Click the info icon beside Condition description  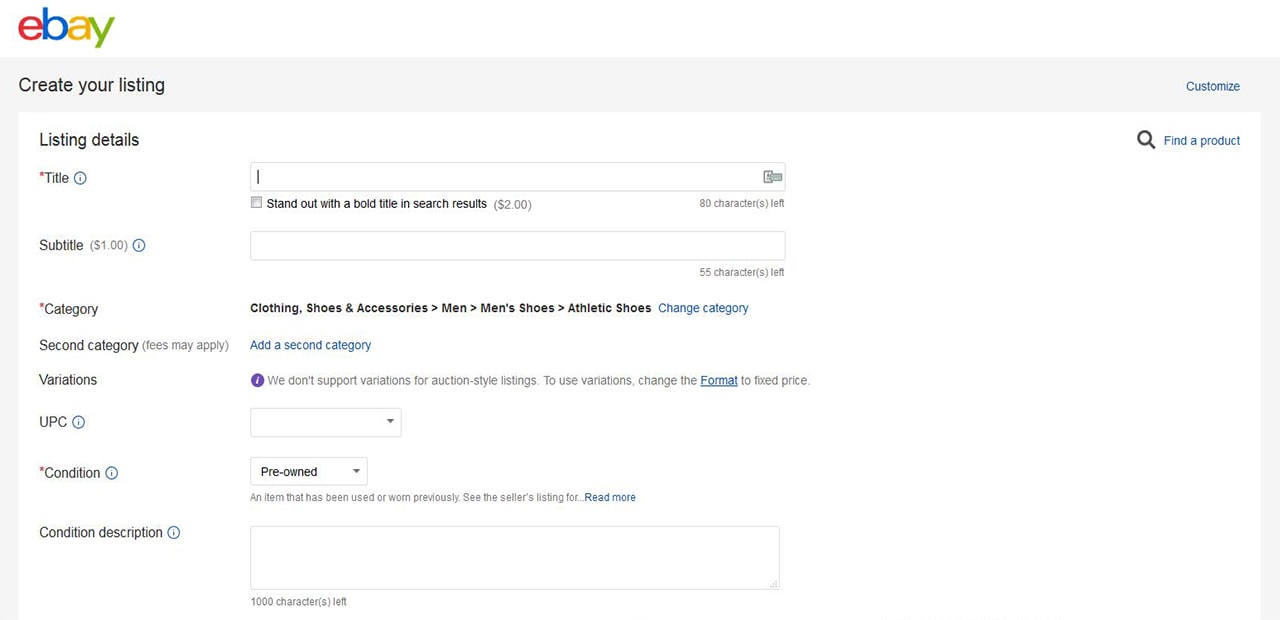tap(175, 533)
